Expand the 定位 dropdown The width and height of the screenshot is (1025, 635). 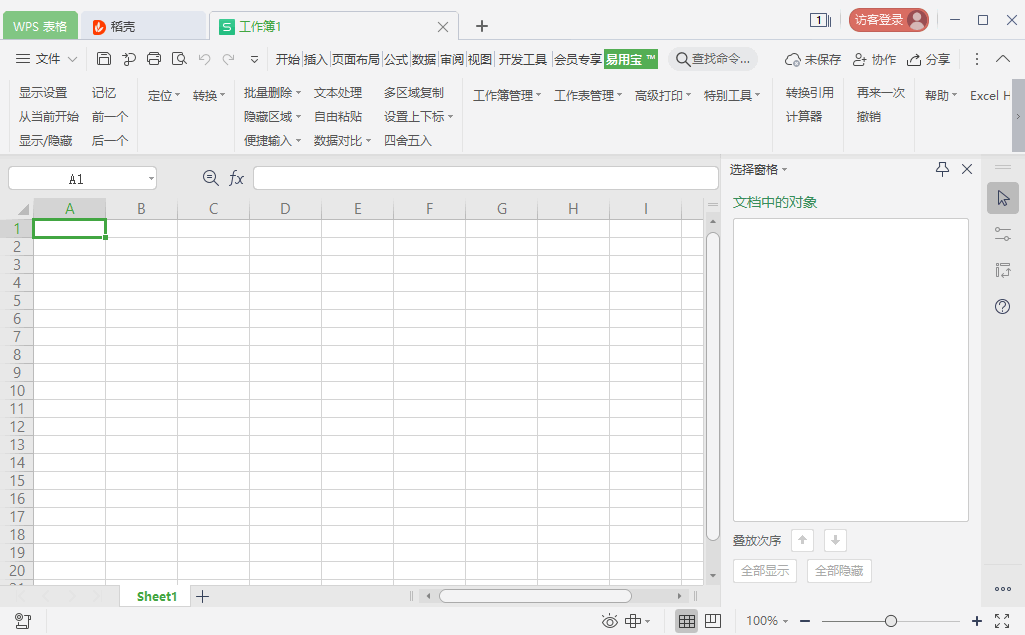pyautogui.click(x=164, y=95)
